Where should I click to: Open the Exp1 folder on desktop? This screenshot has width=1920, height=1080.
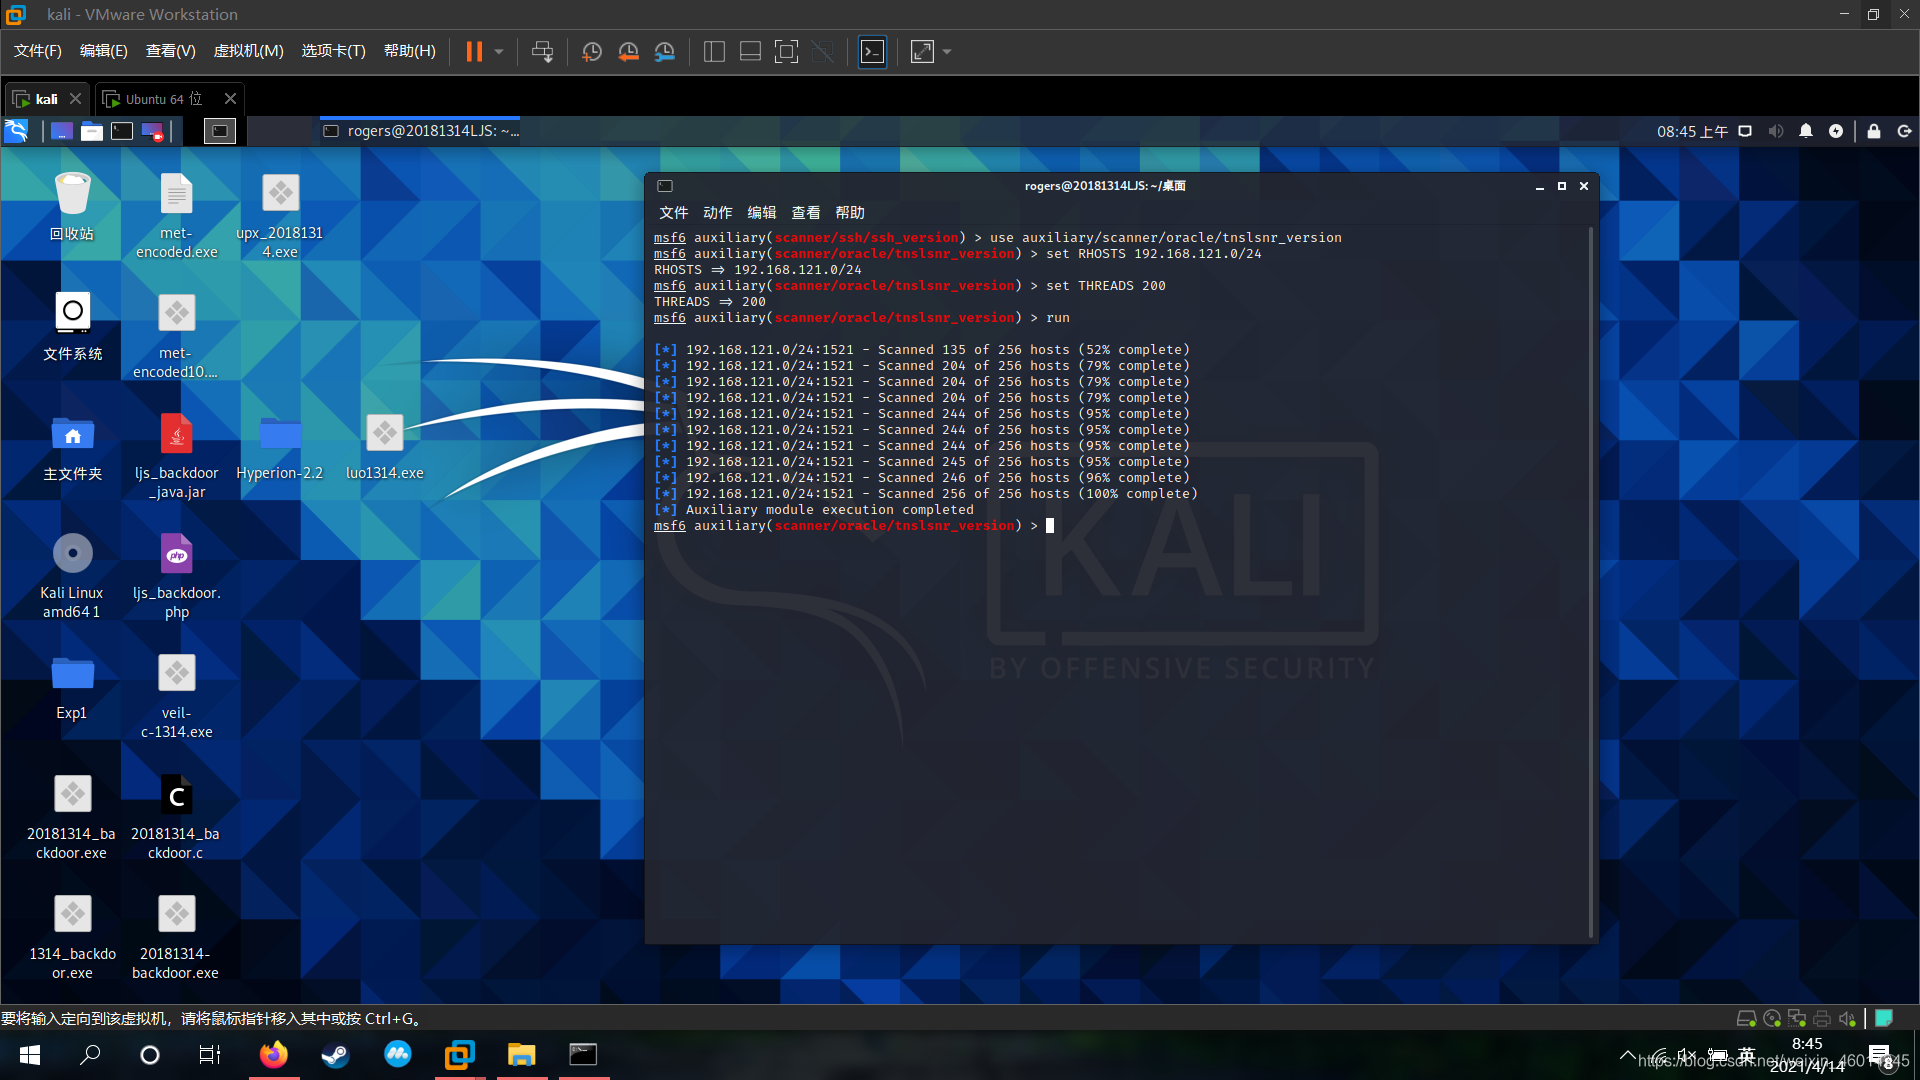point(72,687)
